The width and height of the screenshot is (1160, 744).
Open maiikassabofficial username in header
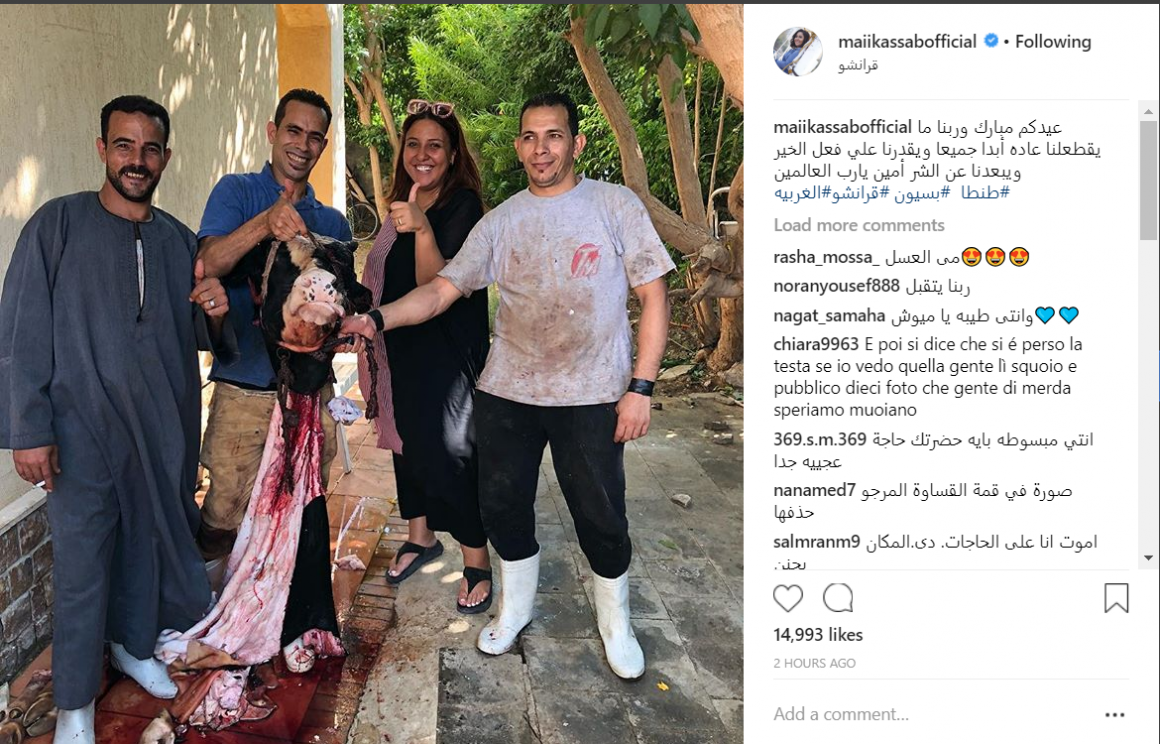click(907, 41)
